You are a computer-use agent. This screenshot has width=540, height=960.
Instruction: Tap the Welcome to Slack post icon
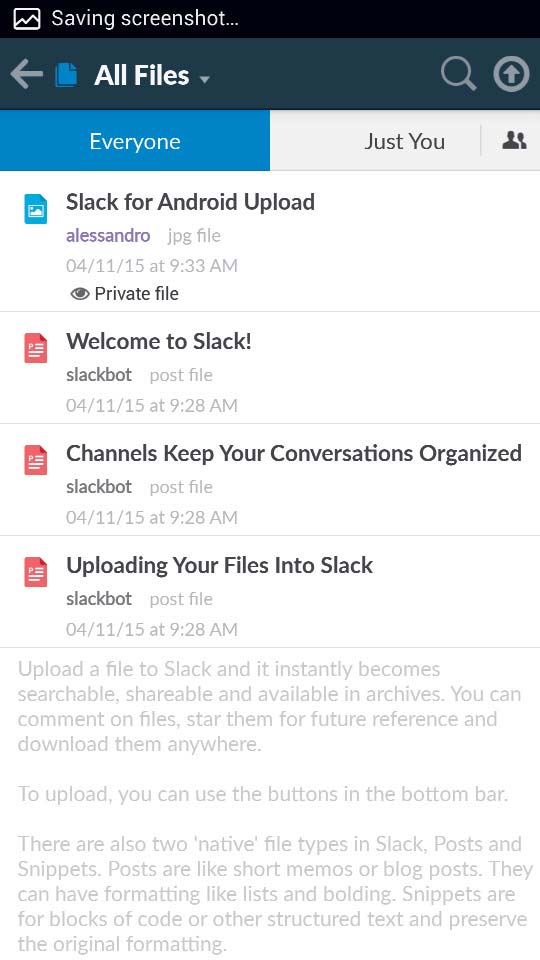click(36, 348)
